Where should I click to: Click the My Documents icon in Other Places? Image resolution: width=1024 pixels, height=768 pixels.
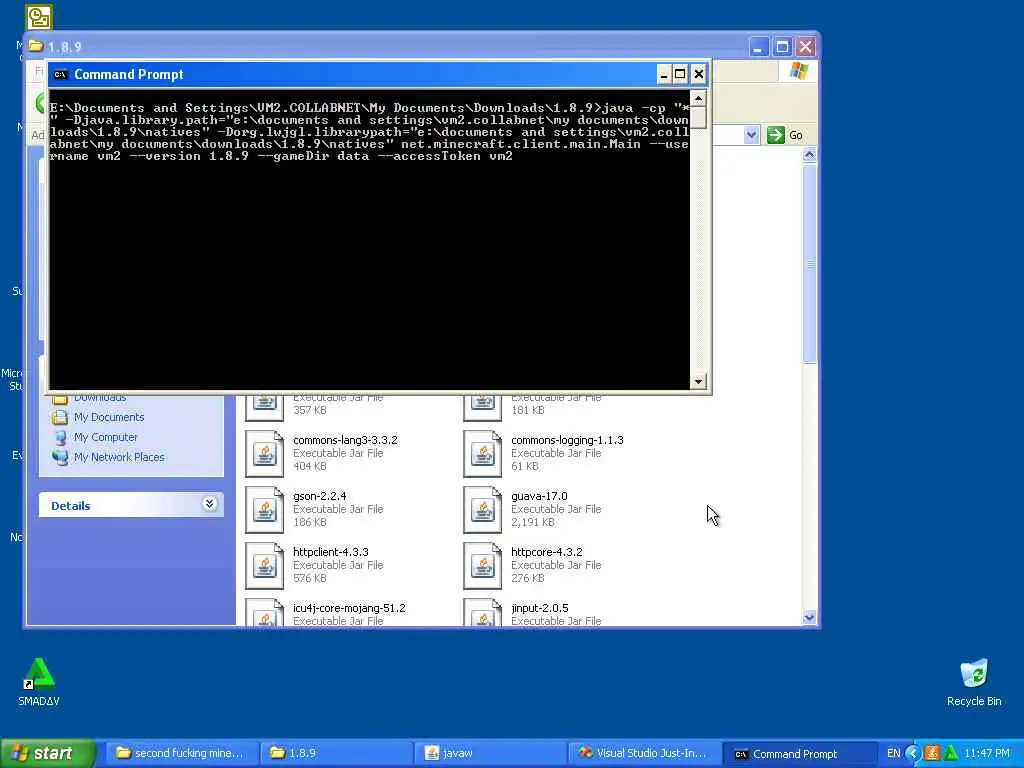(60, 417)
